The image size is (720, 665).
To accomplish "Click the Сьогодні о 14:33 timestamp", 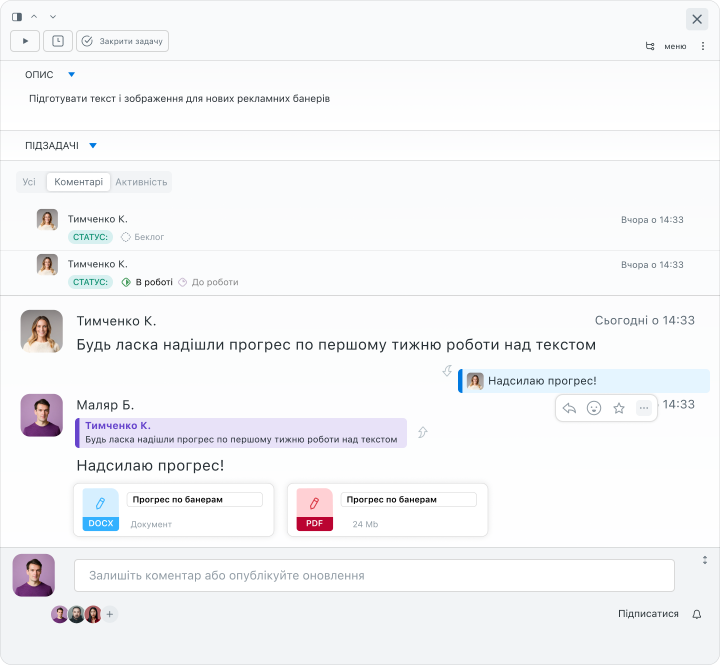I will click(x=645, y=321).
